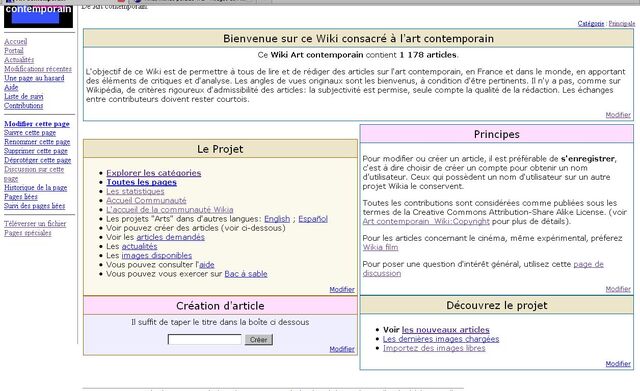Viewport: 640px width, 391px height.
Task: Open Contributions in the sidebar
Action: pyautogui.click(x=23, y=106)
